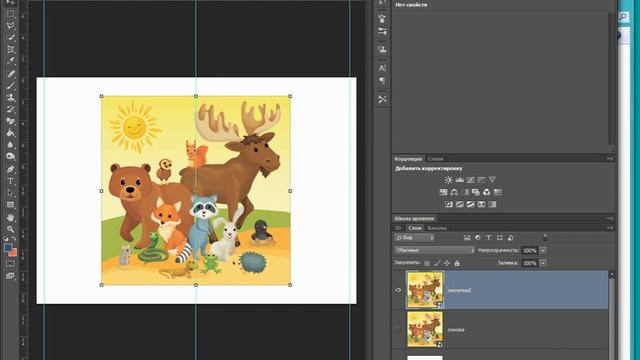This screenshot has width=640, height=360.
Task: Toggle lock transparent pixels
Action: tap(427, 263)
